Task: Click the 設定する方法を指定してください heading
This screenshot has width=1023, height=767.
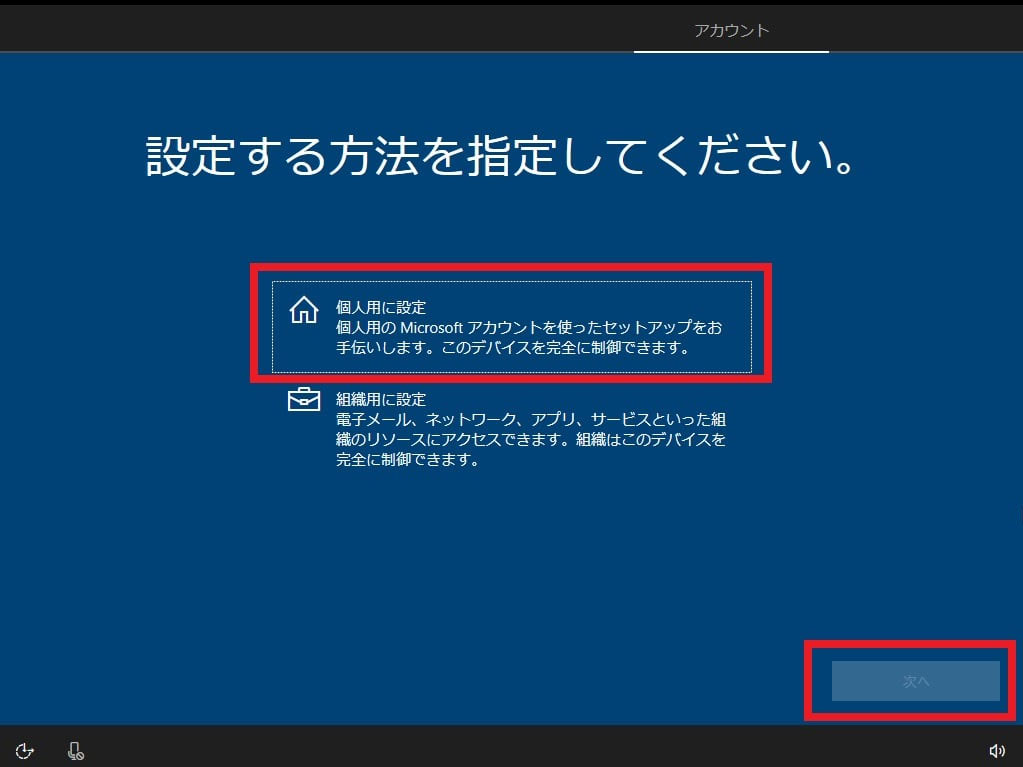Action: tap(500, 156)
